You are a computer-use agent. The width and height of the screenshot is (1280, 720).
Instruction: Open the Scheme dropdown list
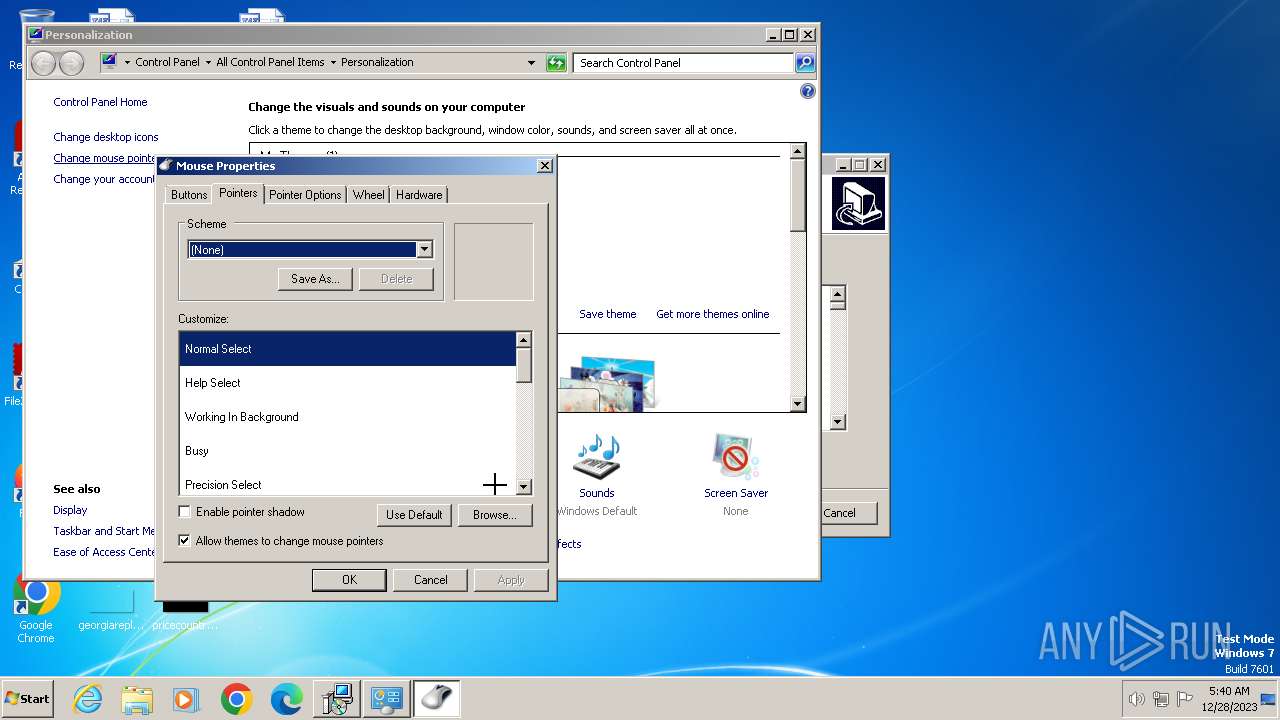[424, 250]
